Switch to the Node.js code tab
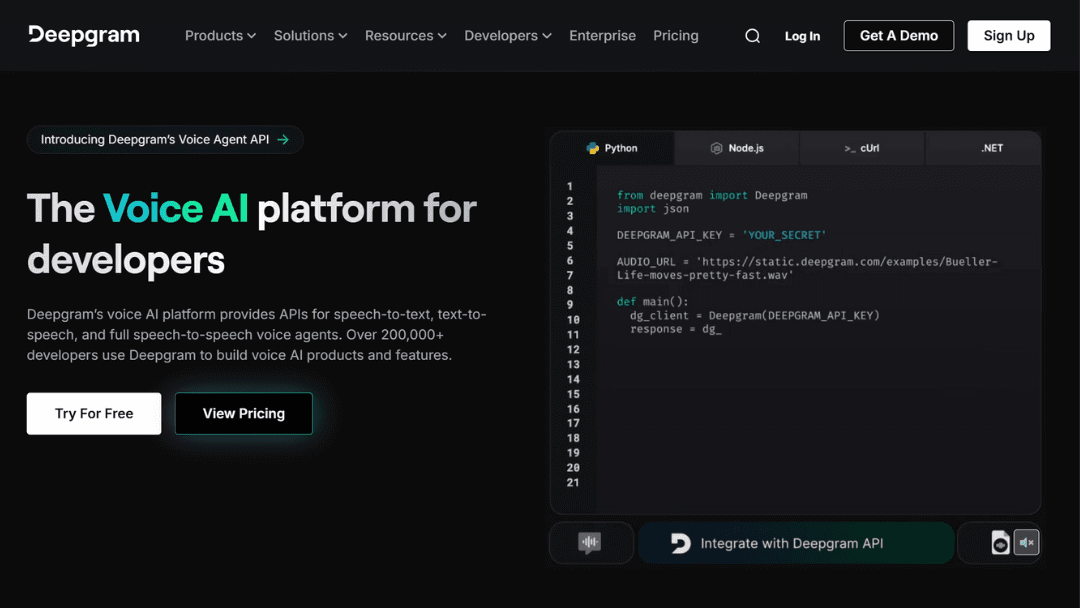This screenshot has height=608, width=1080. (737, 148)
